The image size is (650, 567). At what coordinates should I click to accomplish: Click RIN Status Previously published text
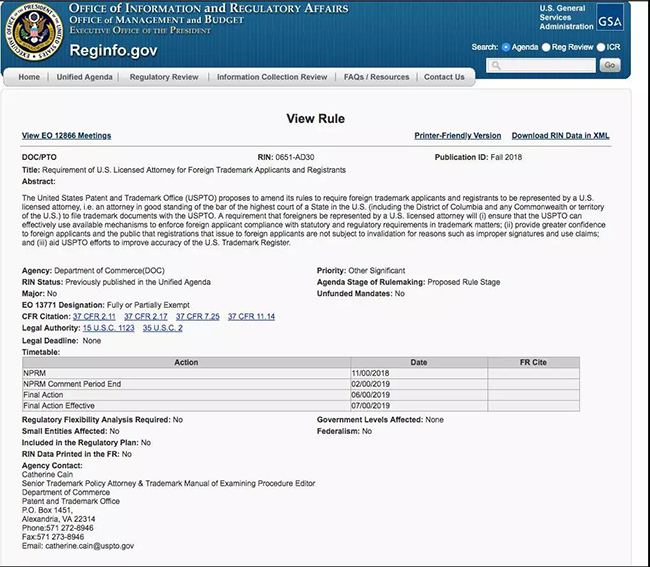coord(116,282)
